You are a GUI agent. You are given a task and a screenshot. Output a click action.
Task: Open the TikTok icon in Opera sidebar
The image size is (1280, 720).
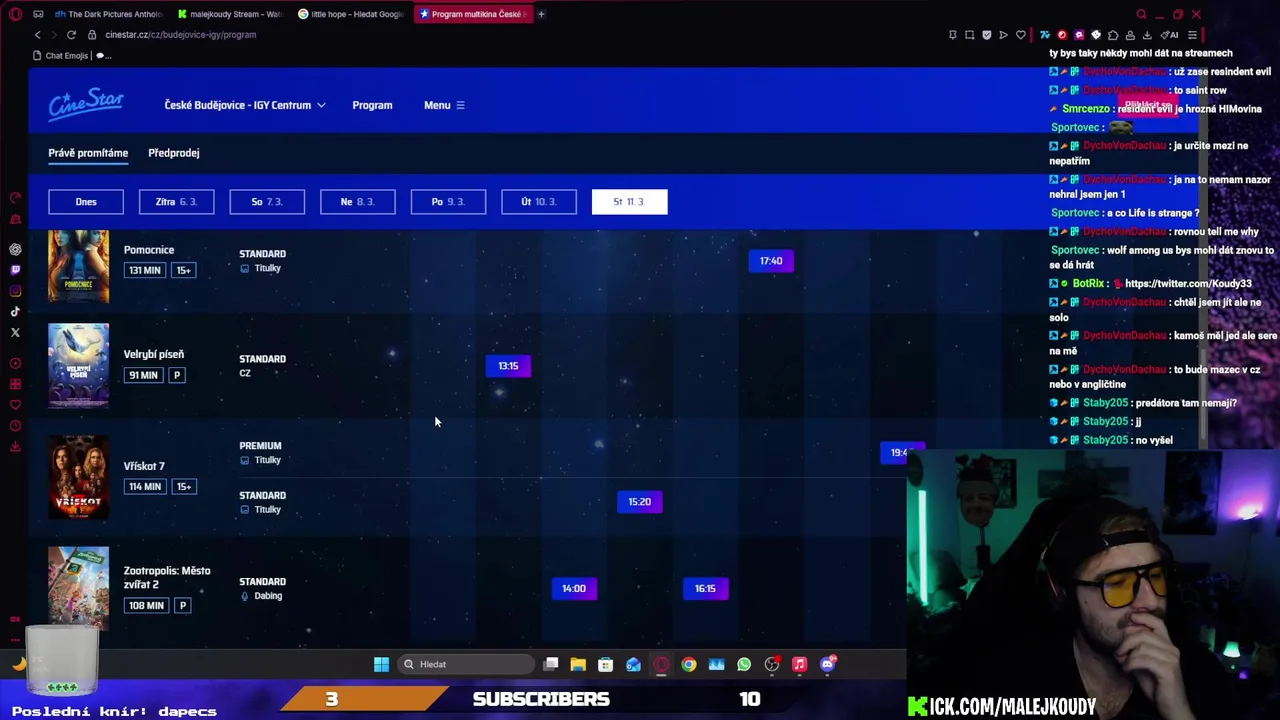(15, 312)
